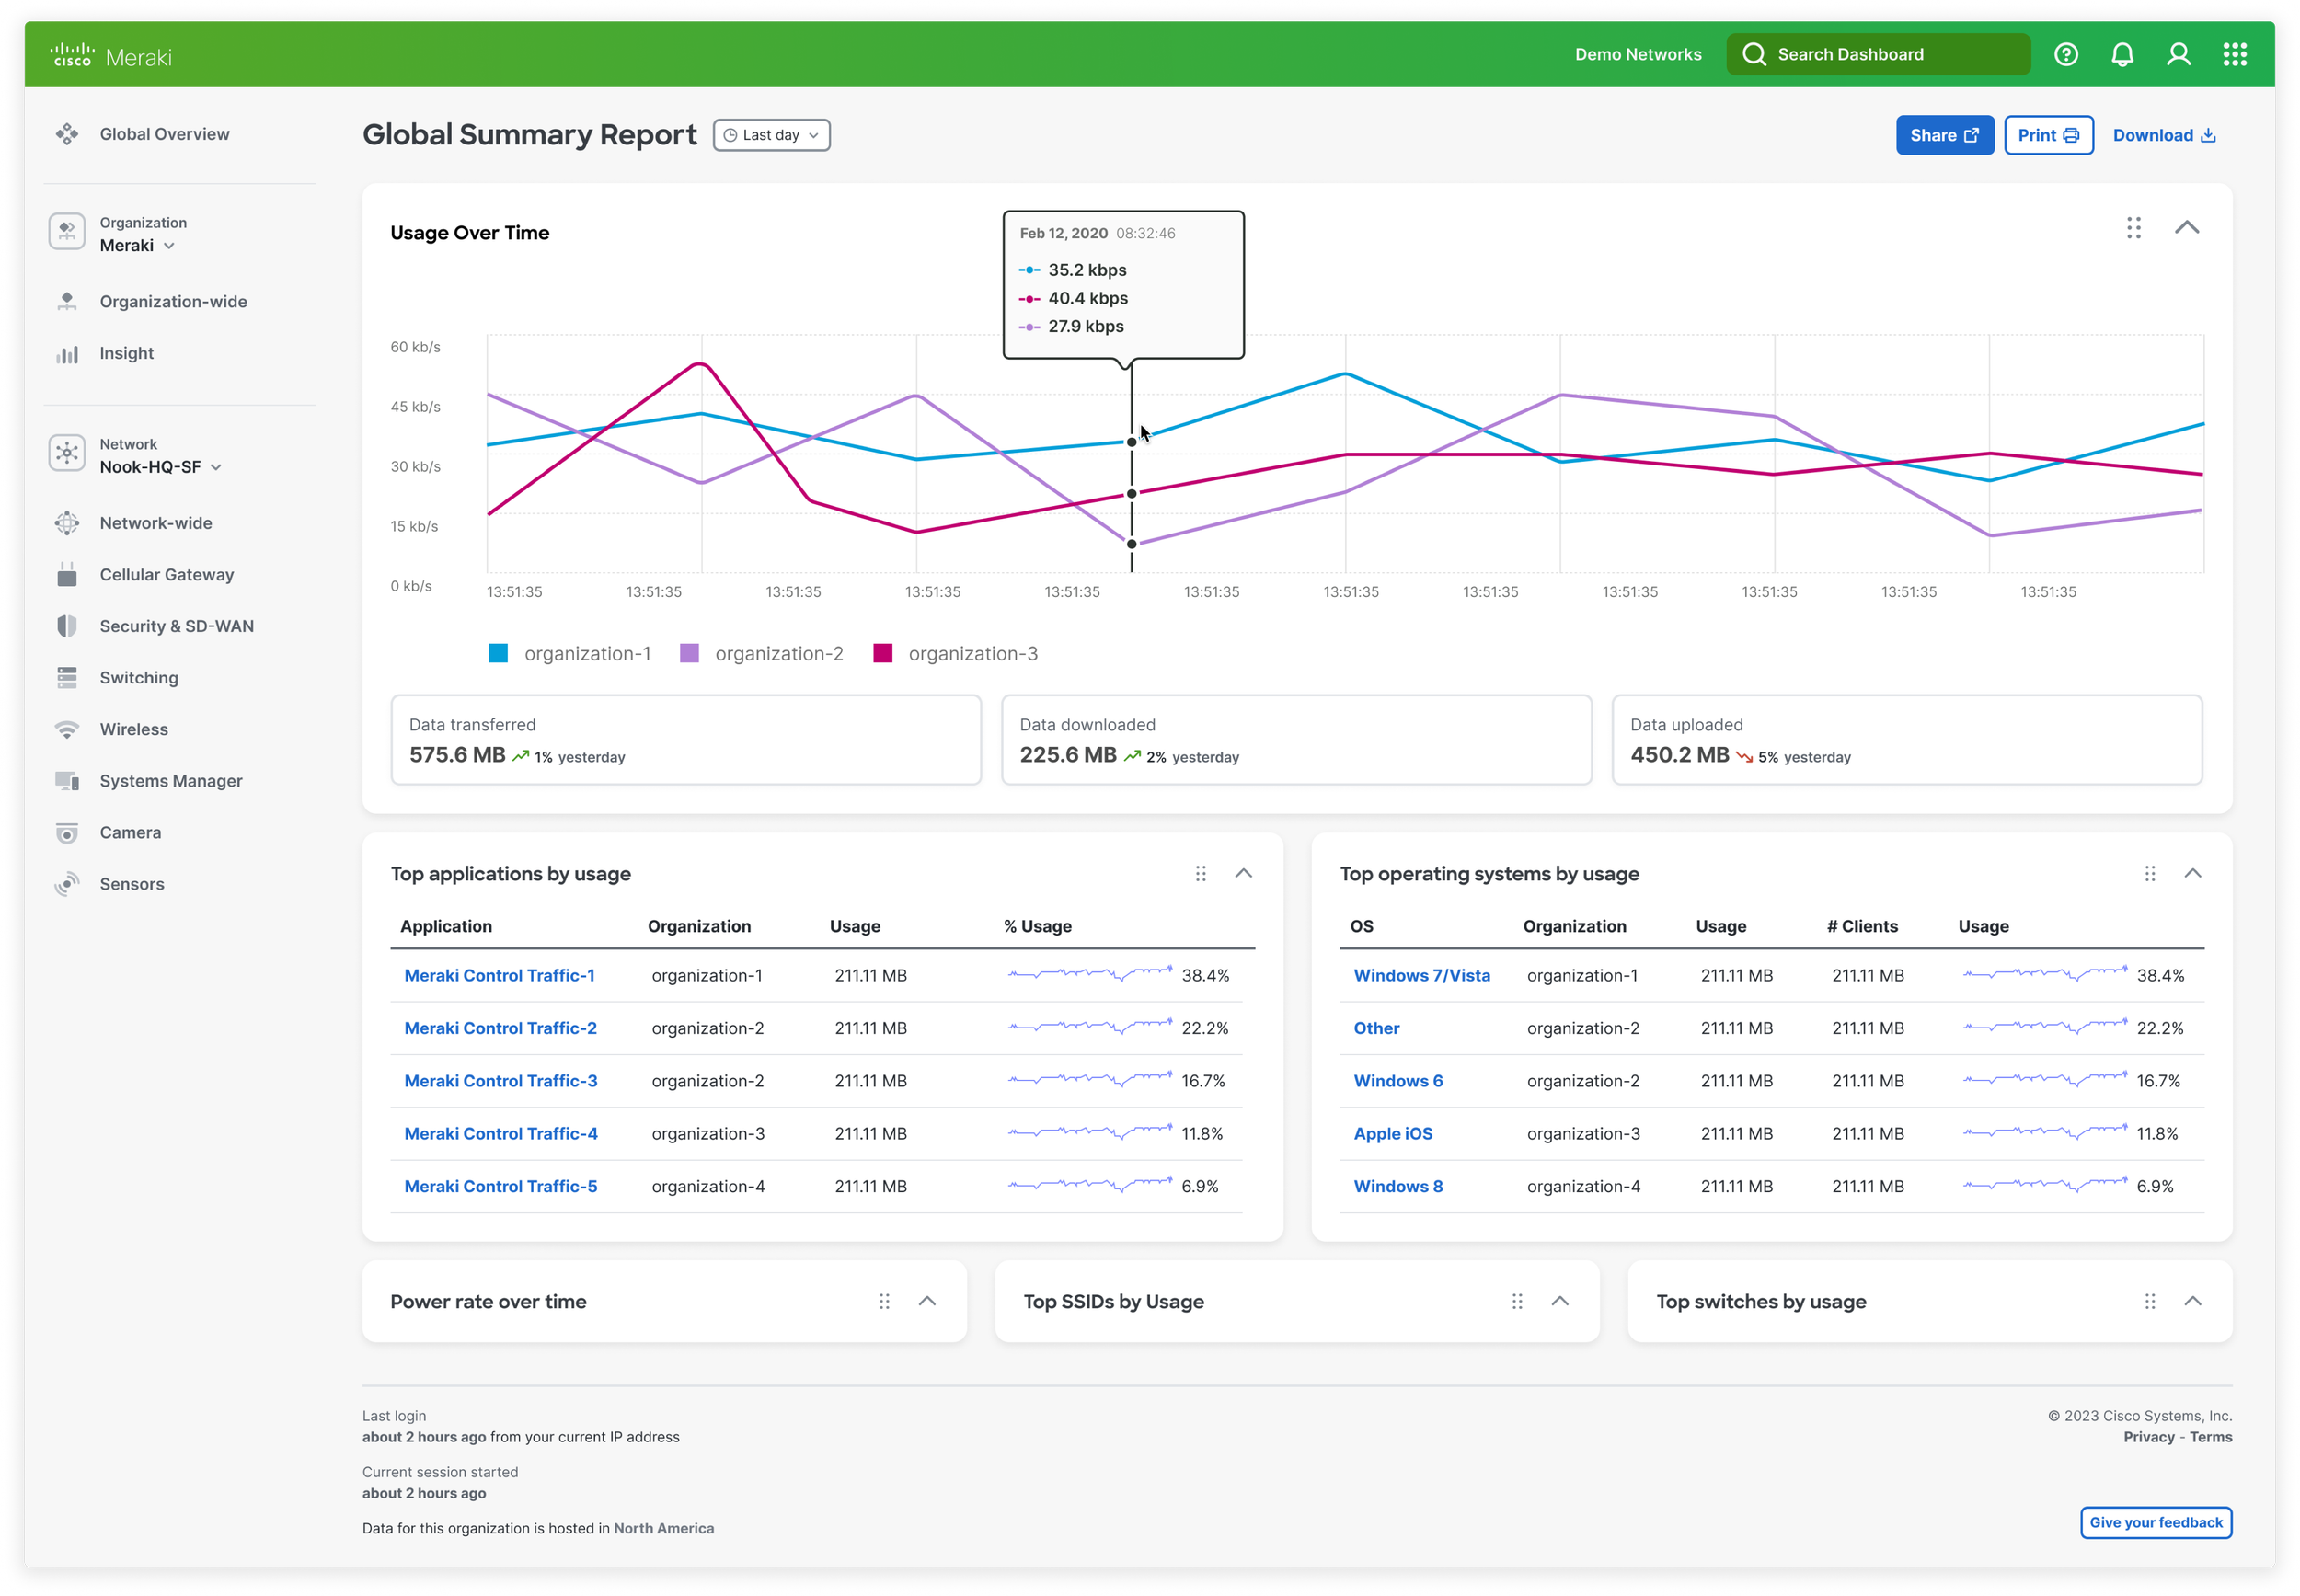Click the chart marker on organization-1 line
The height and width of the screenshot is (1596, 2300).
click(1131, 442)
